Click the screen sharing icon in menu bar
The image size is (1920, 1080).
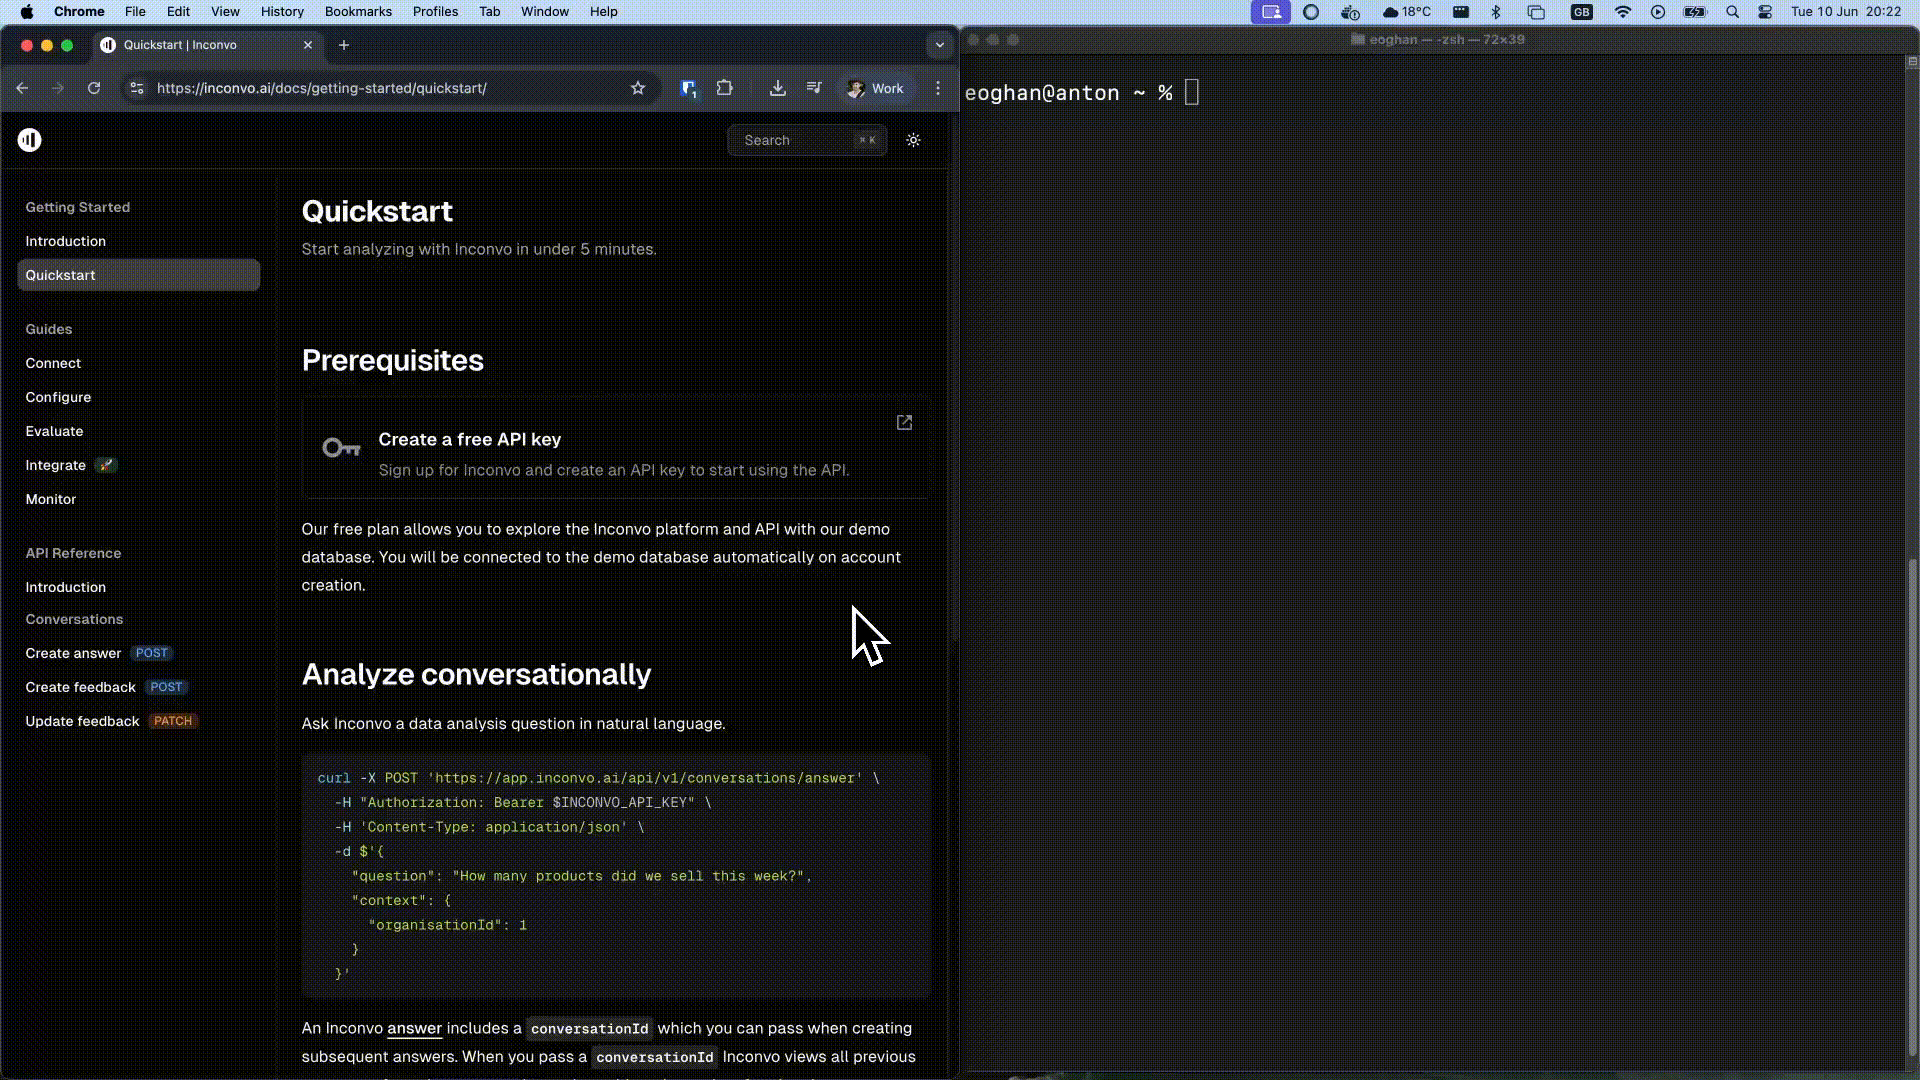tap(1270, 12)
